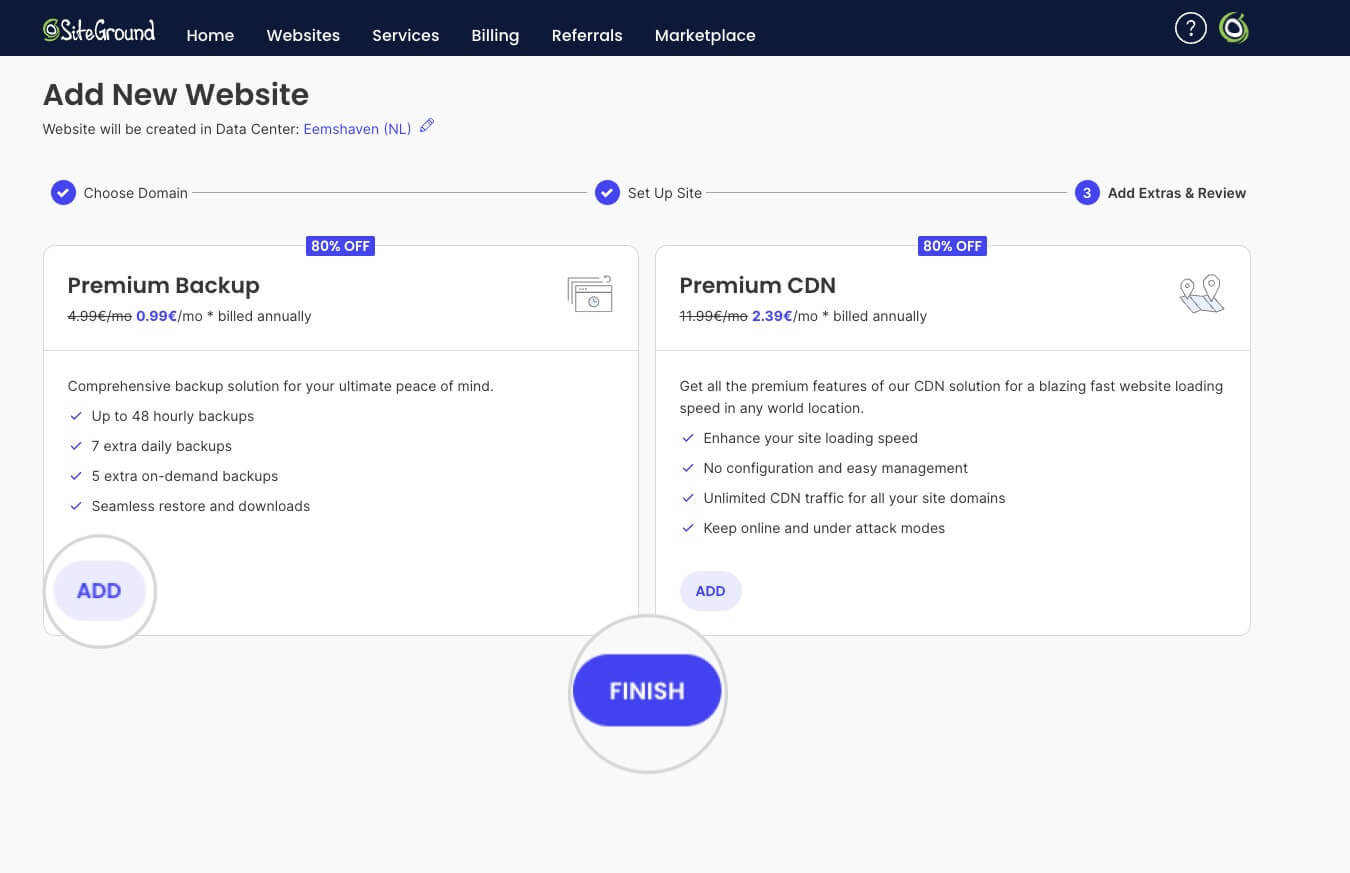
Task: Click the 80% OFF badge on Premium Backup
Action: click(x=340, y=246)
